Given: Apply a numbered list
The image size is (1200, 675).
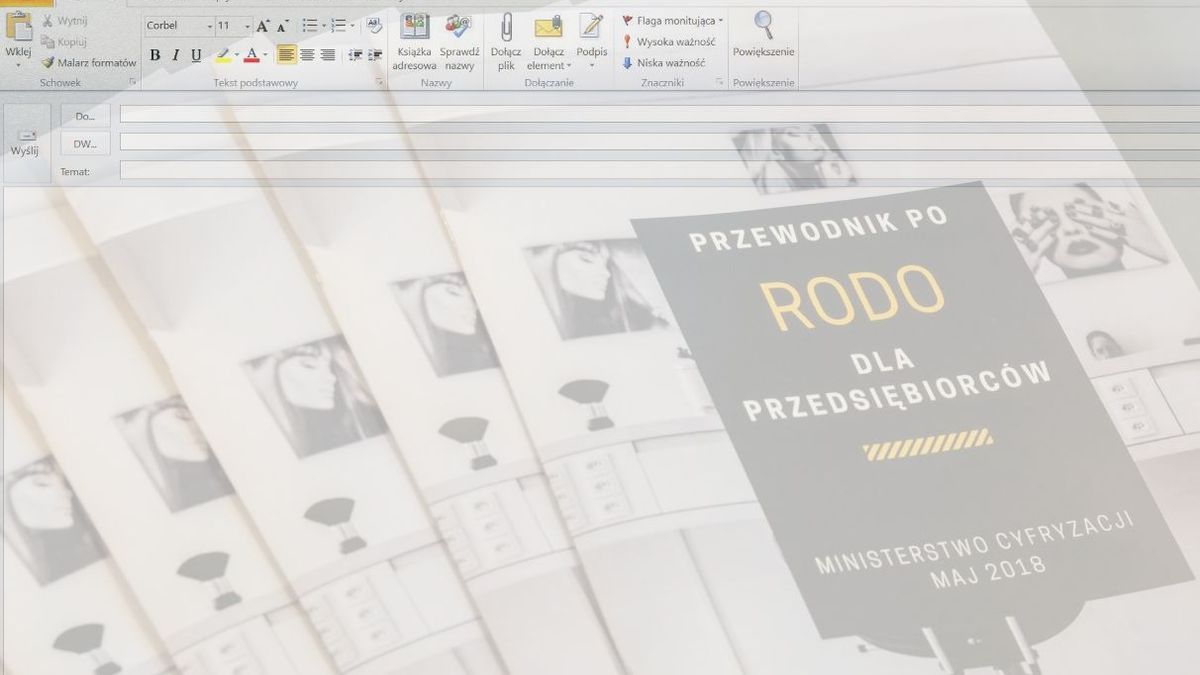Looking at the screenshot, I should [x=338, y=26].
